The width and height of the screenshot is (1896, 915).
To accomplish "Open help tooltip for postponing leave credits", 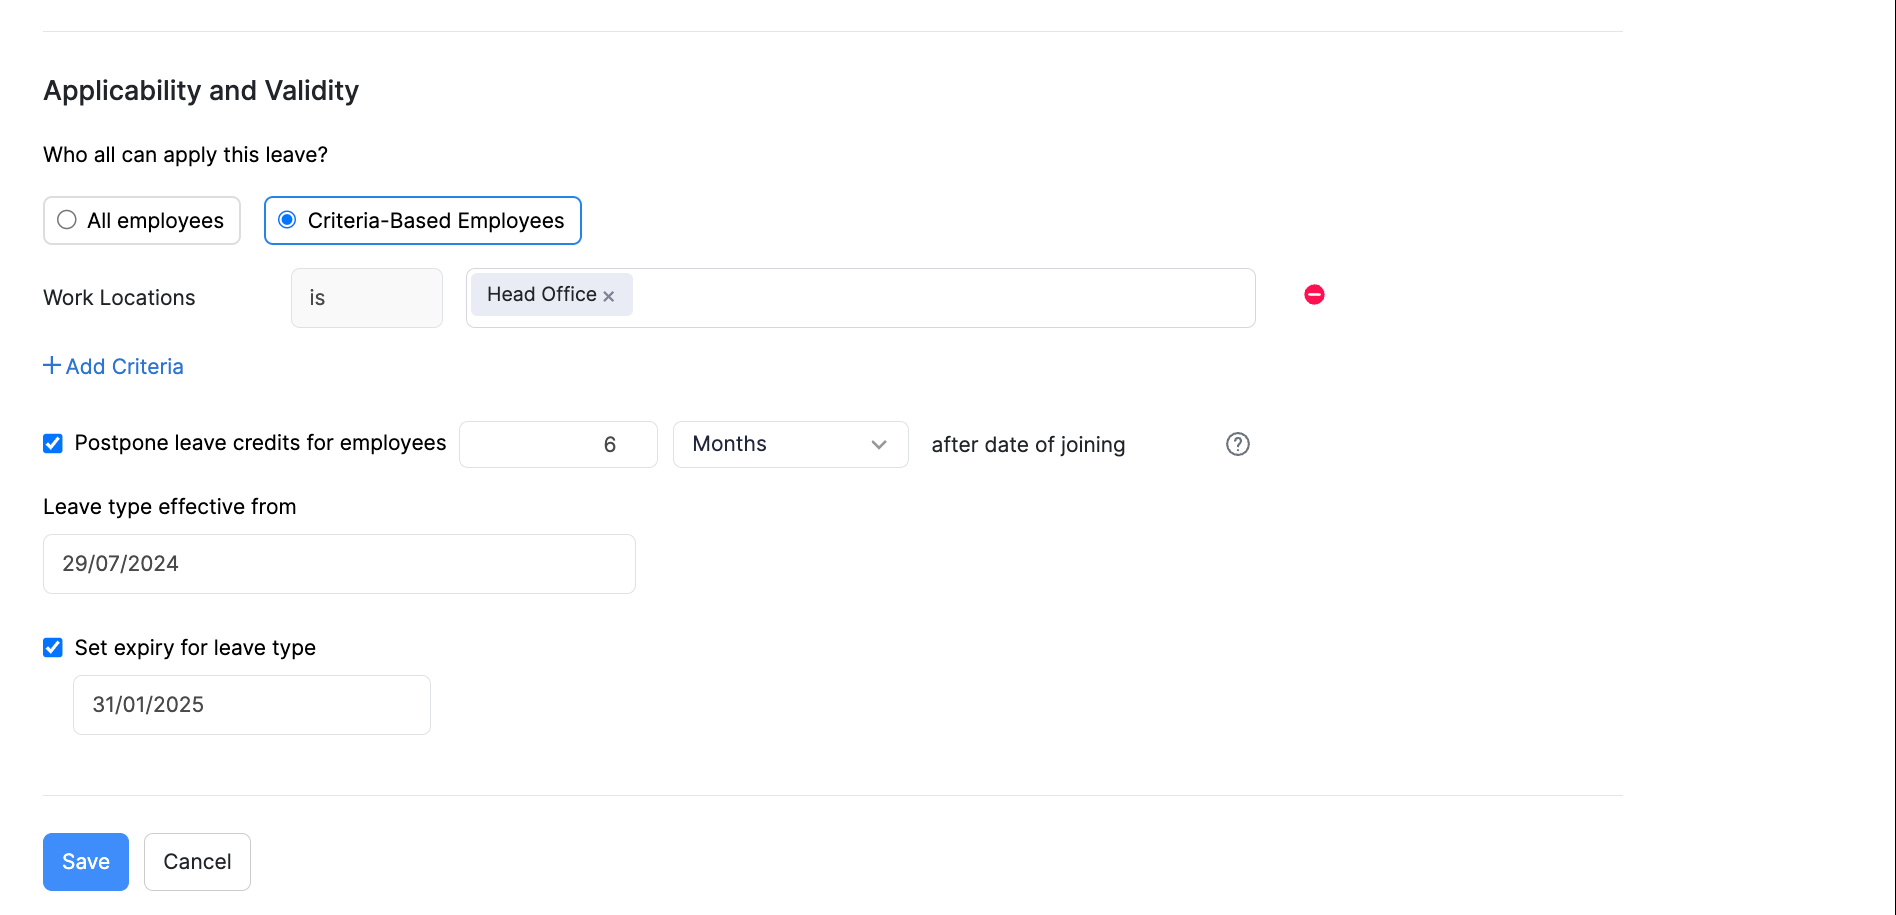I will tap(1237, 444).
